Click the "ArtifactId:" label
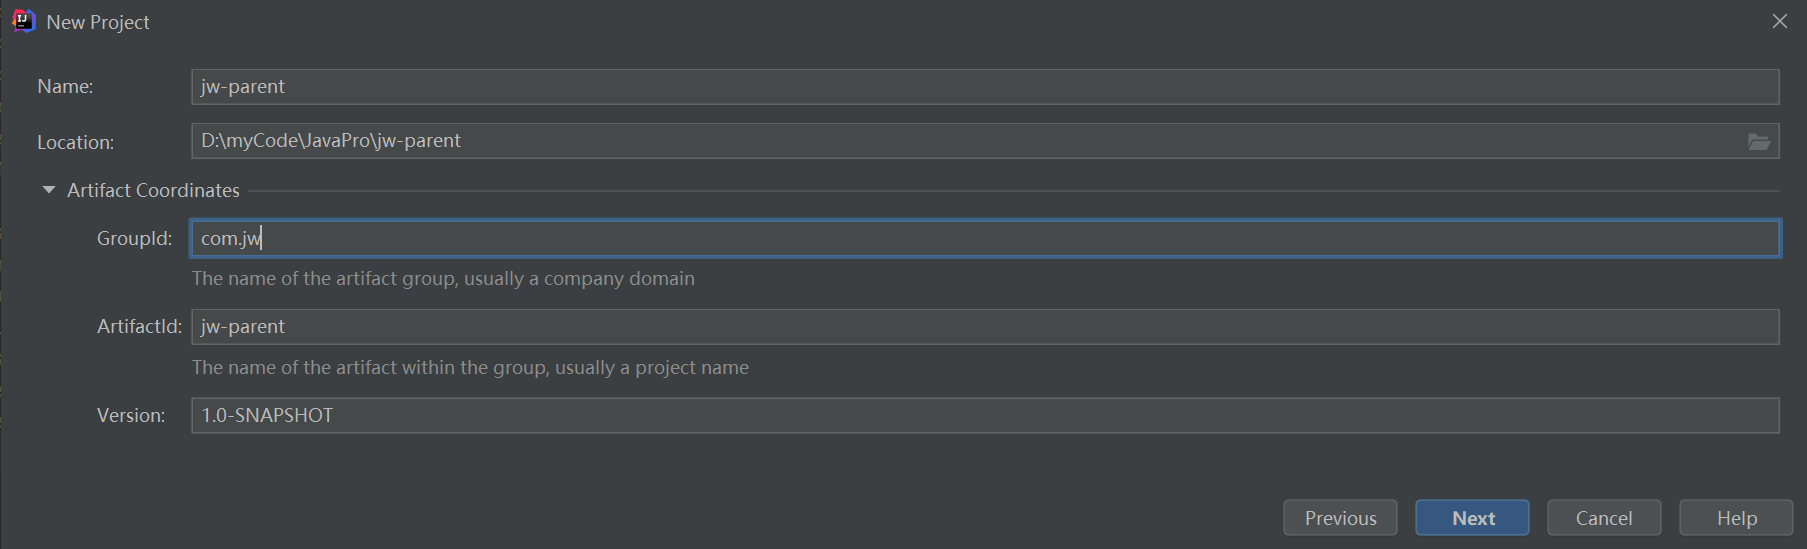1807x549 pixels. tap(139, 326)
